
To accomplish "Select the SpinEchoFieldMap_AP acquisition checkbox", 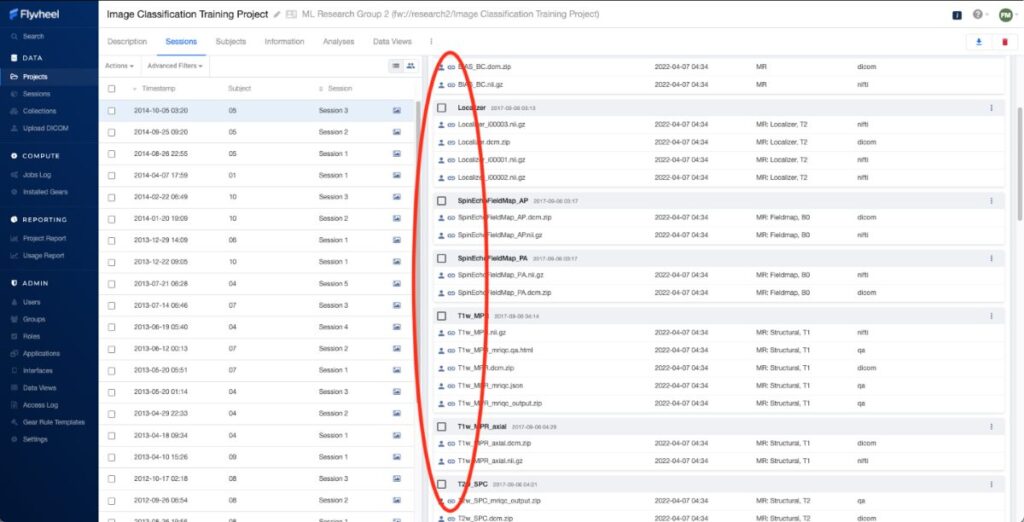I will tap(441, 201).
